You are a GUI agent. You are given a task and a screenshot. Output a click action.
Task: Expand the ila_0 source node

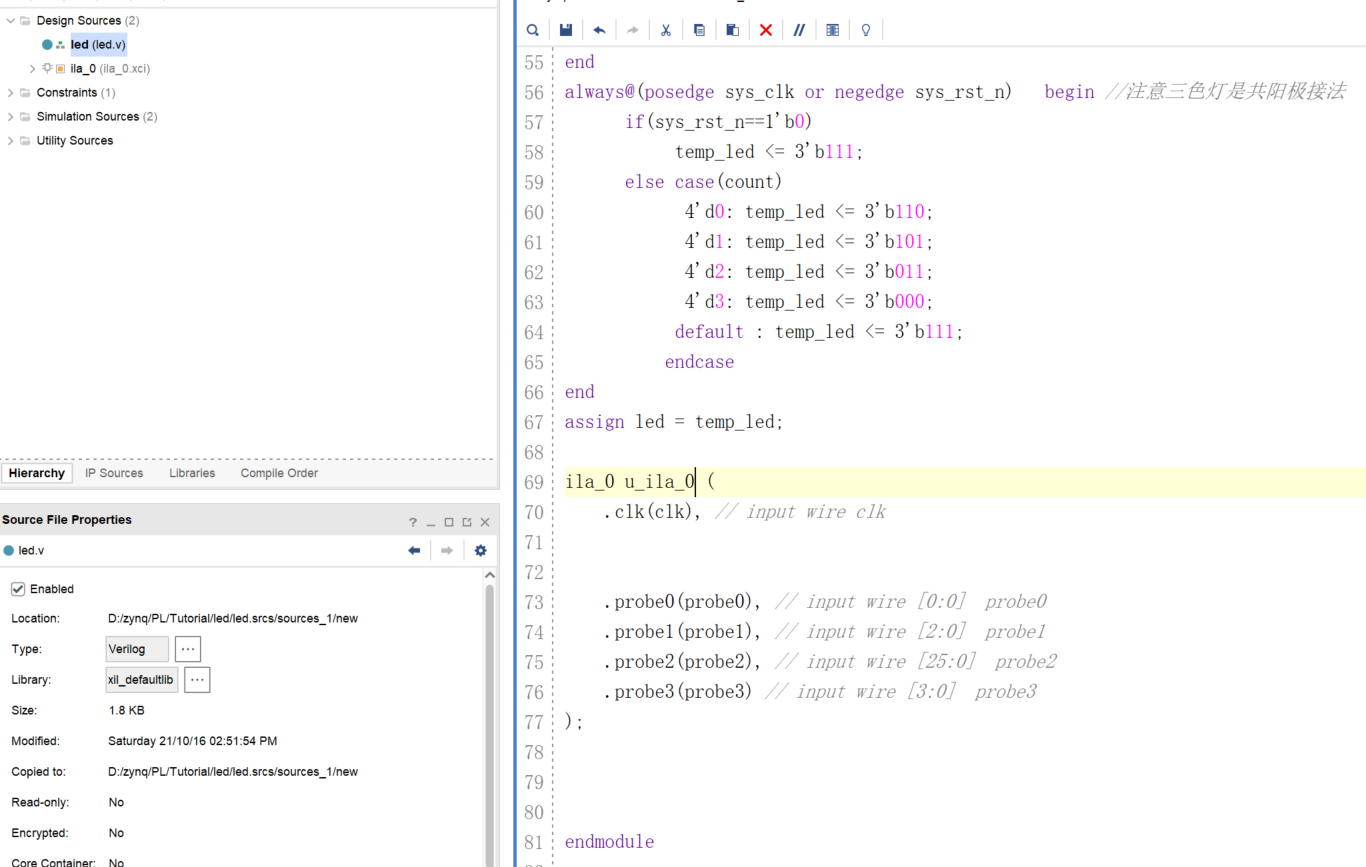click(31, 68)
